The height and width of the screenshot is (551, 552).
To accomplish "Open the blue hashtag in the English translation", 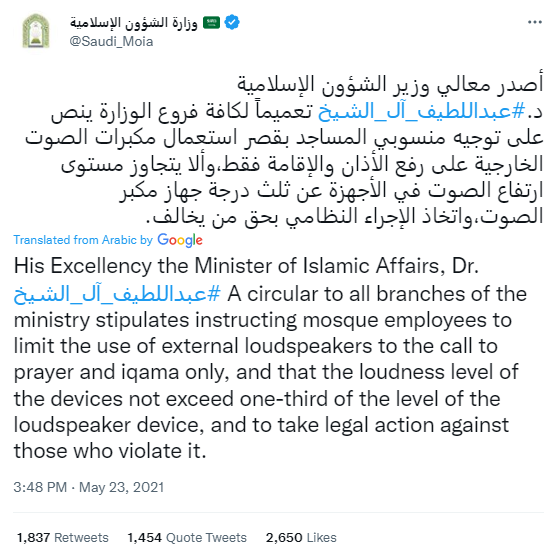I will point(117,294).
